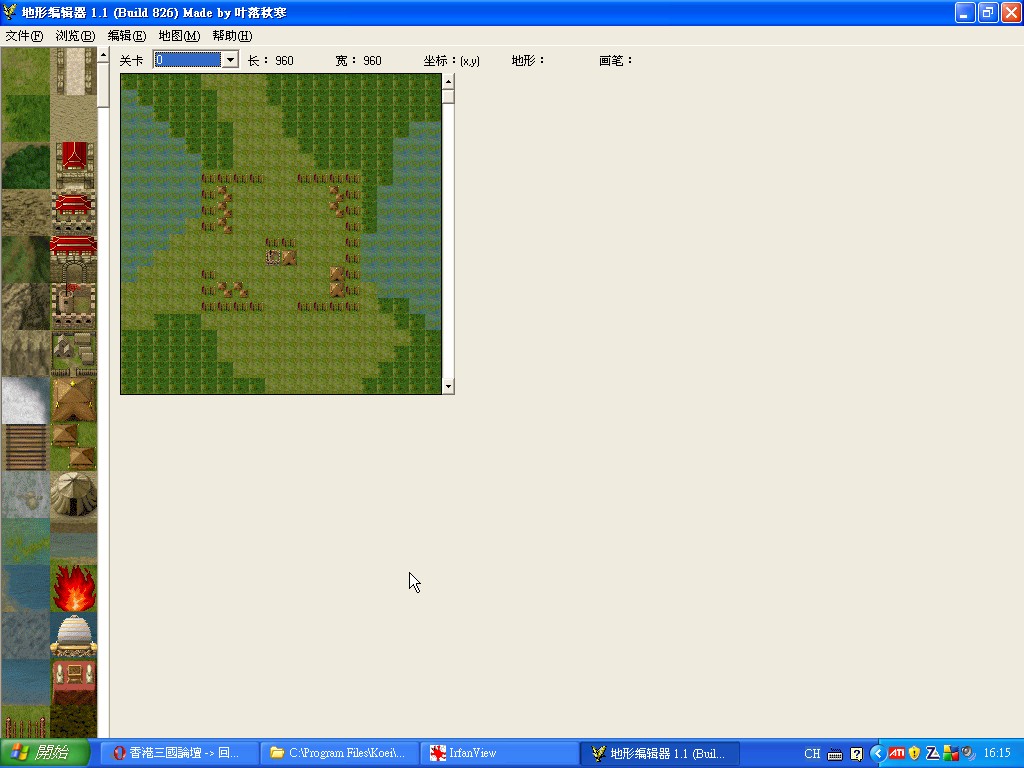This screenshot has width=1024, height=768.
Task: Click the tile palette scroll up arrow
Action: click(x=103, y=55)
